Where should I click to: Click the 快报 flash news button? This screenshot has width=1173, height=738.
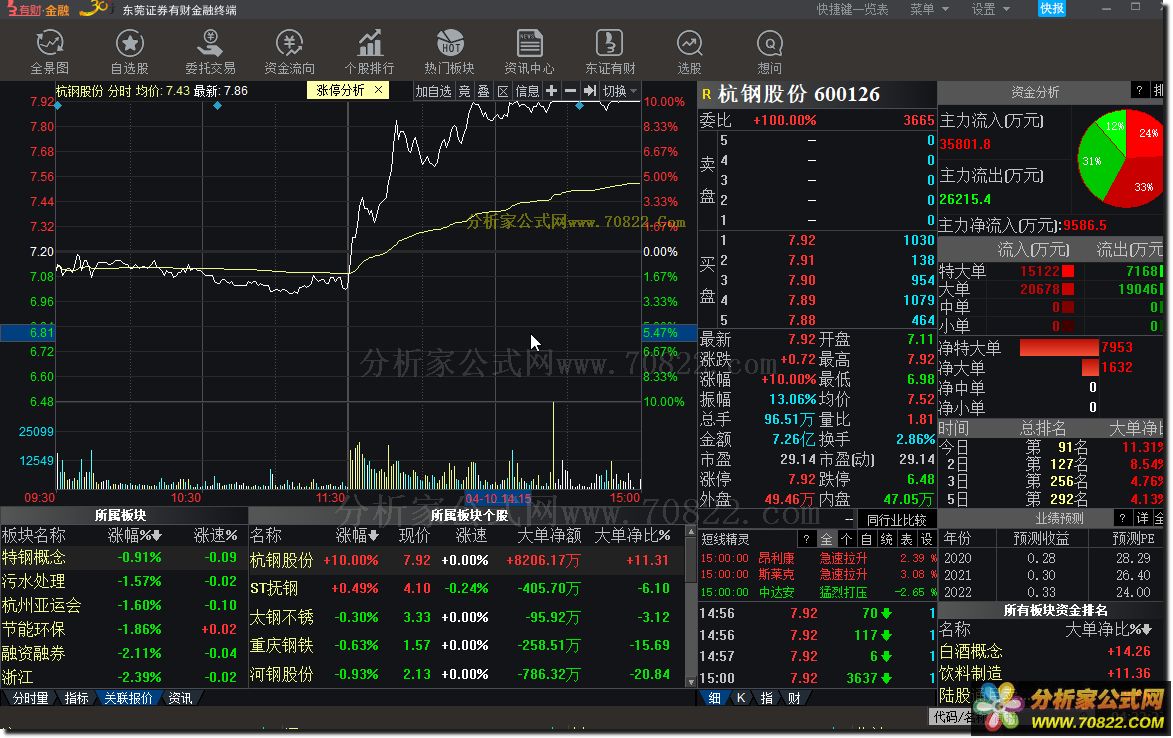pos(1052,9)
